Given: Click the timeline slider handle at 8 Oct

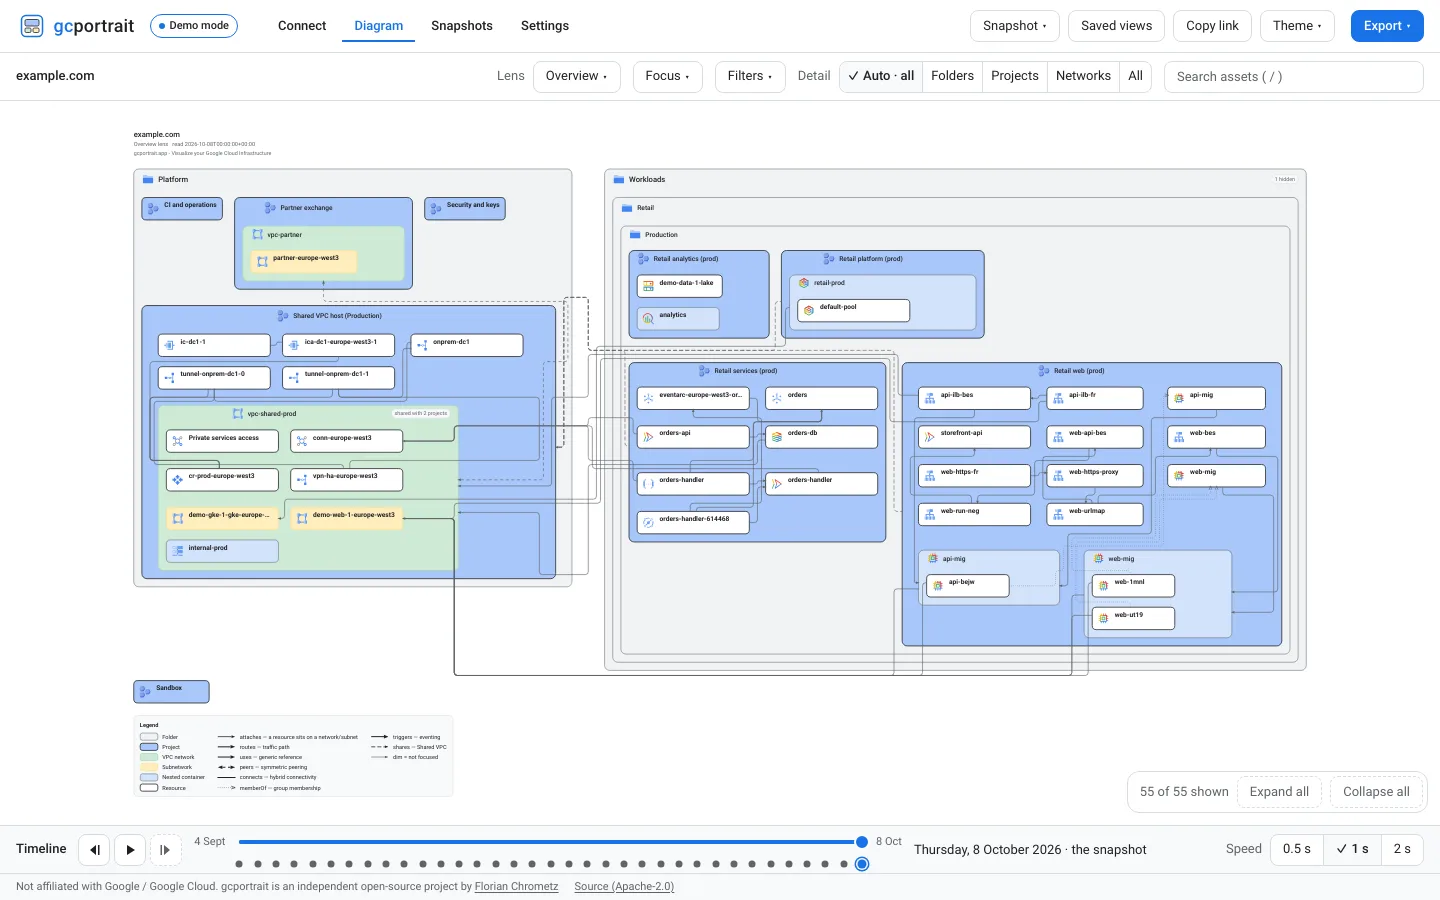Looking at the screenshot, I should tap(862, 842).
